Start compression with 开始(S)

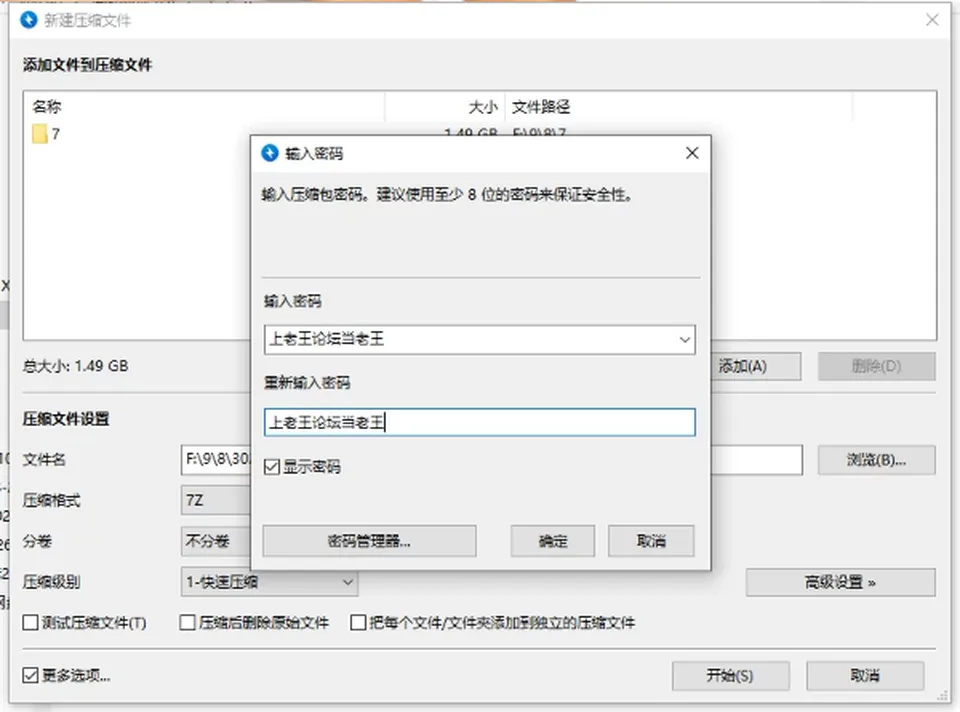pos(730,676)
